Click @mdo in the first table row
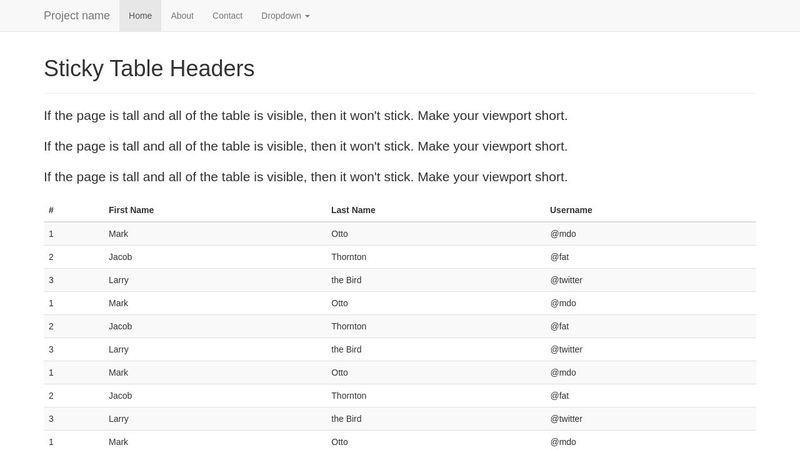Image resolution: width=800 pixels, height=450 pixels. click(x=563, y=234)
